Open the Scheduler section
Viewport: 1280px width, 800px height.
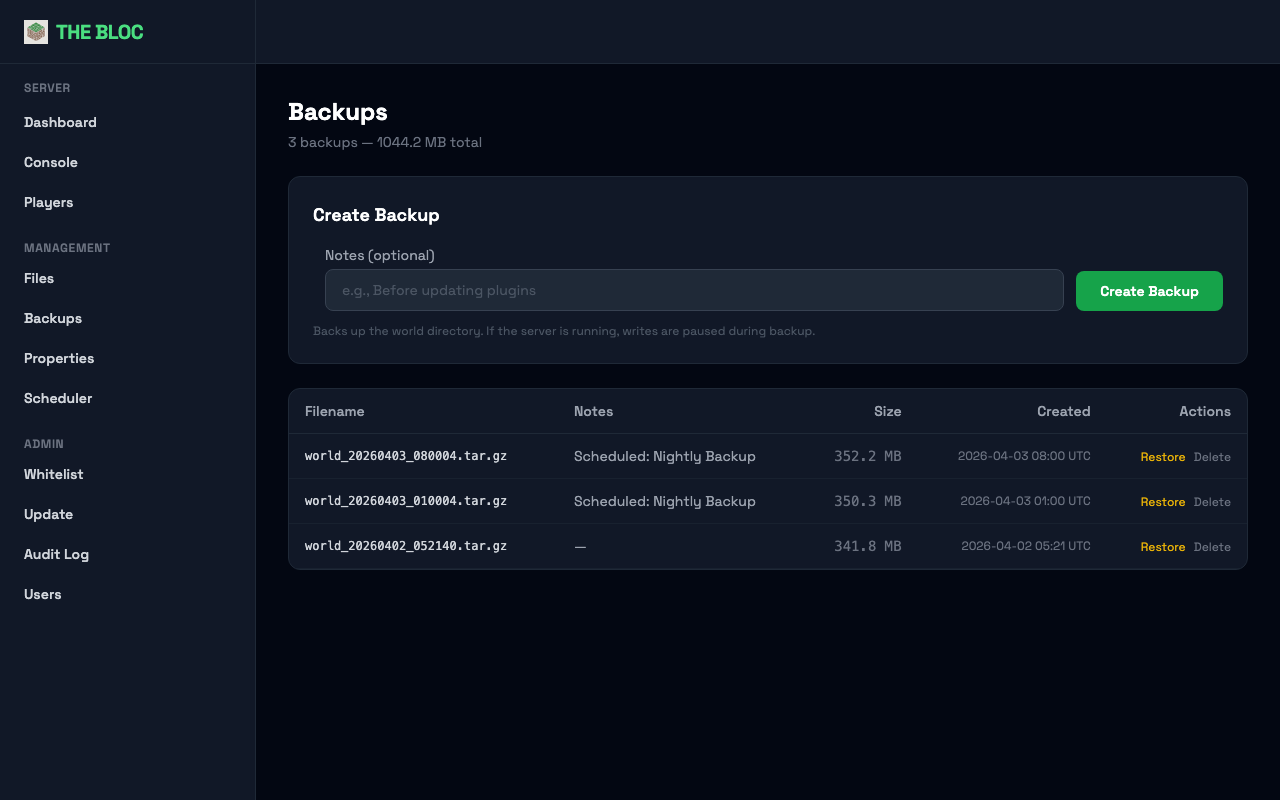pos(58,398)
